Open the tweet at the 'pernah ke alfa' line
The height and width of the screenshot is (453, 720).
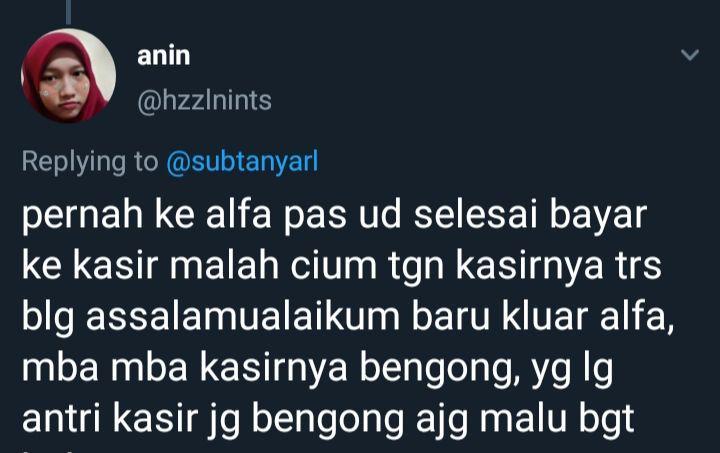(x=334, y=215)
